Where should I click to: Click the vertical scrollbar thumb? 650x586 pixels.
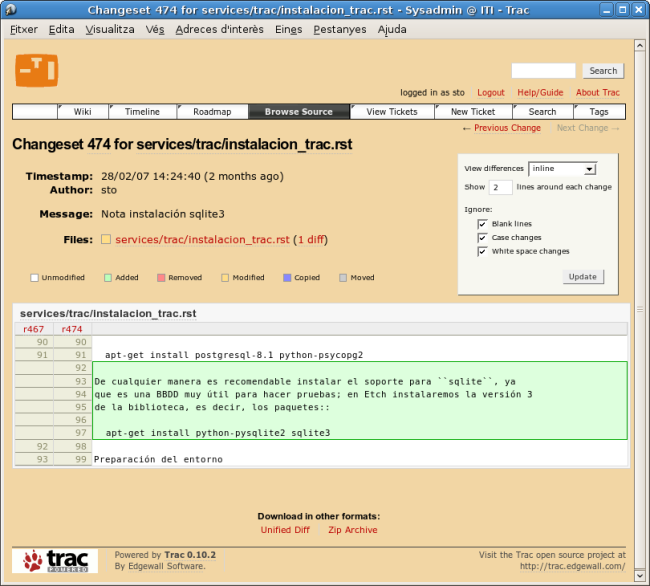640,309
